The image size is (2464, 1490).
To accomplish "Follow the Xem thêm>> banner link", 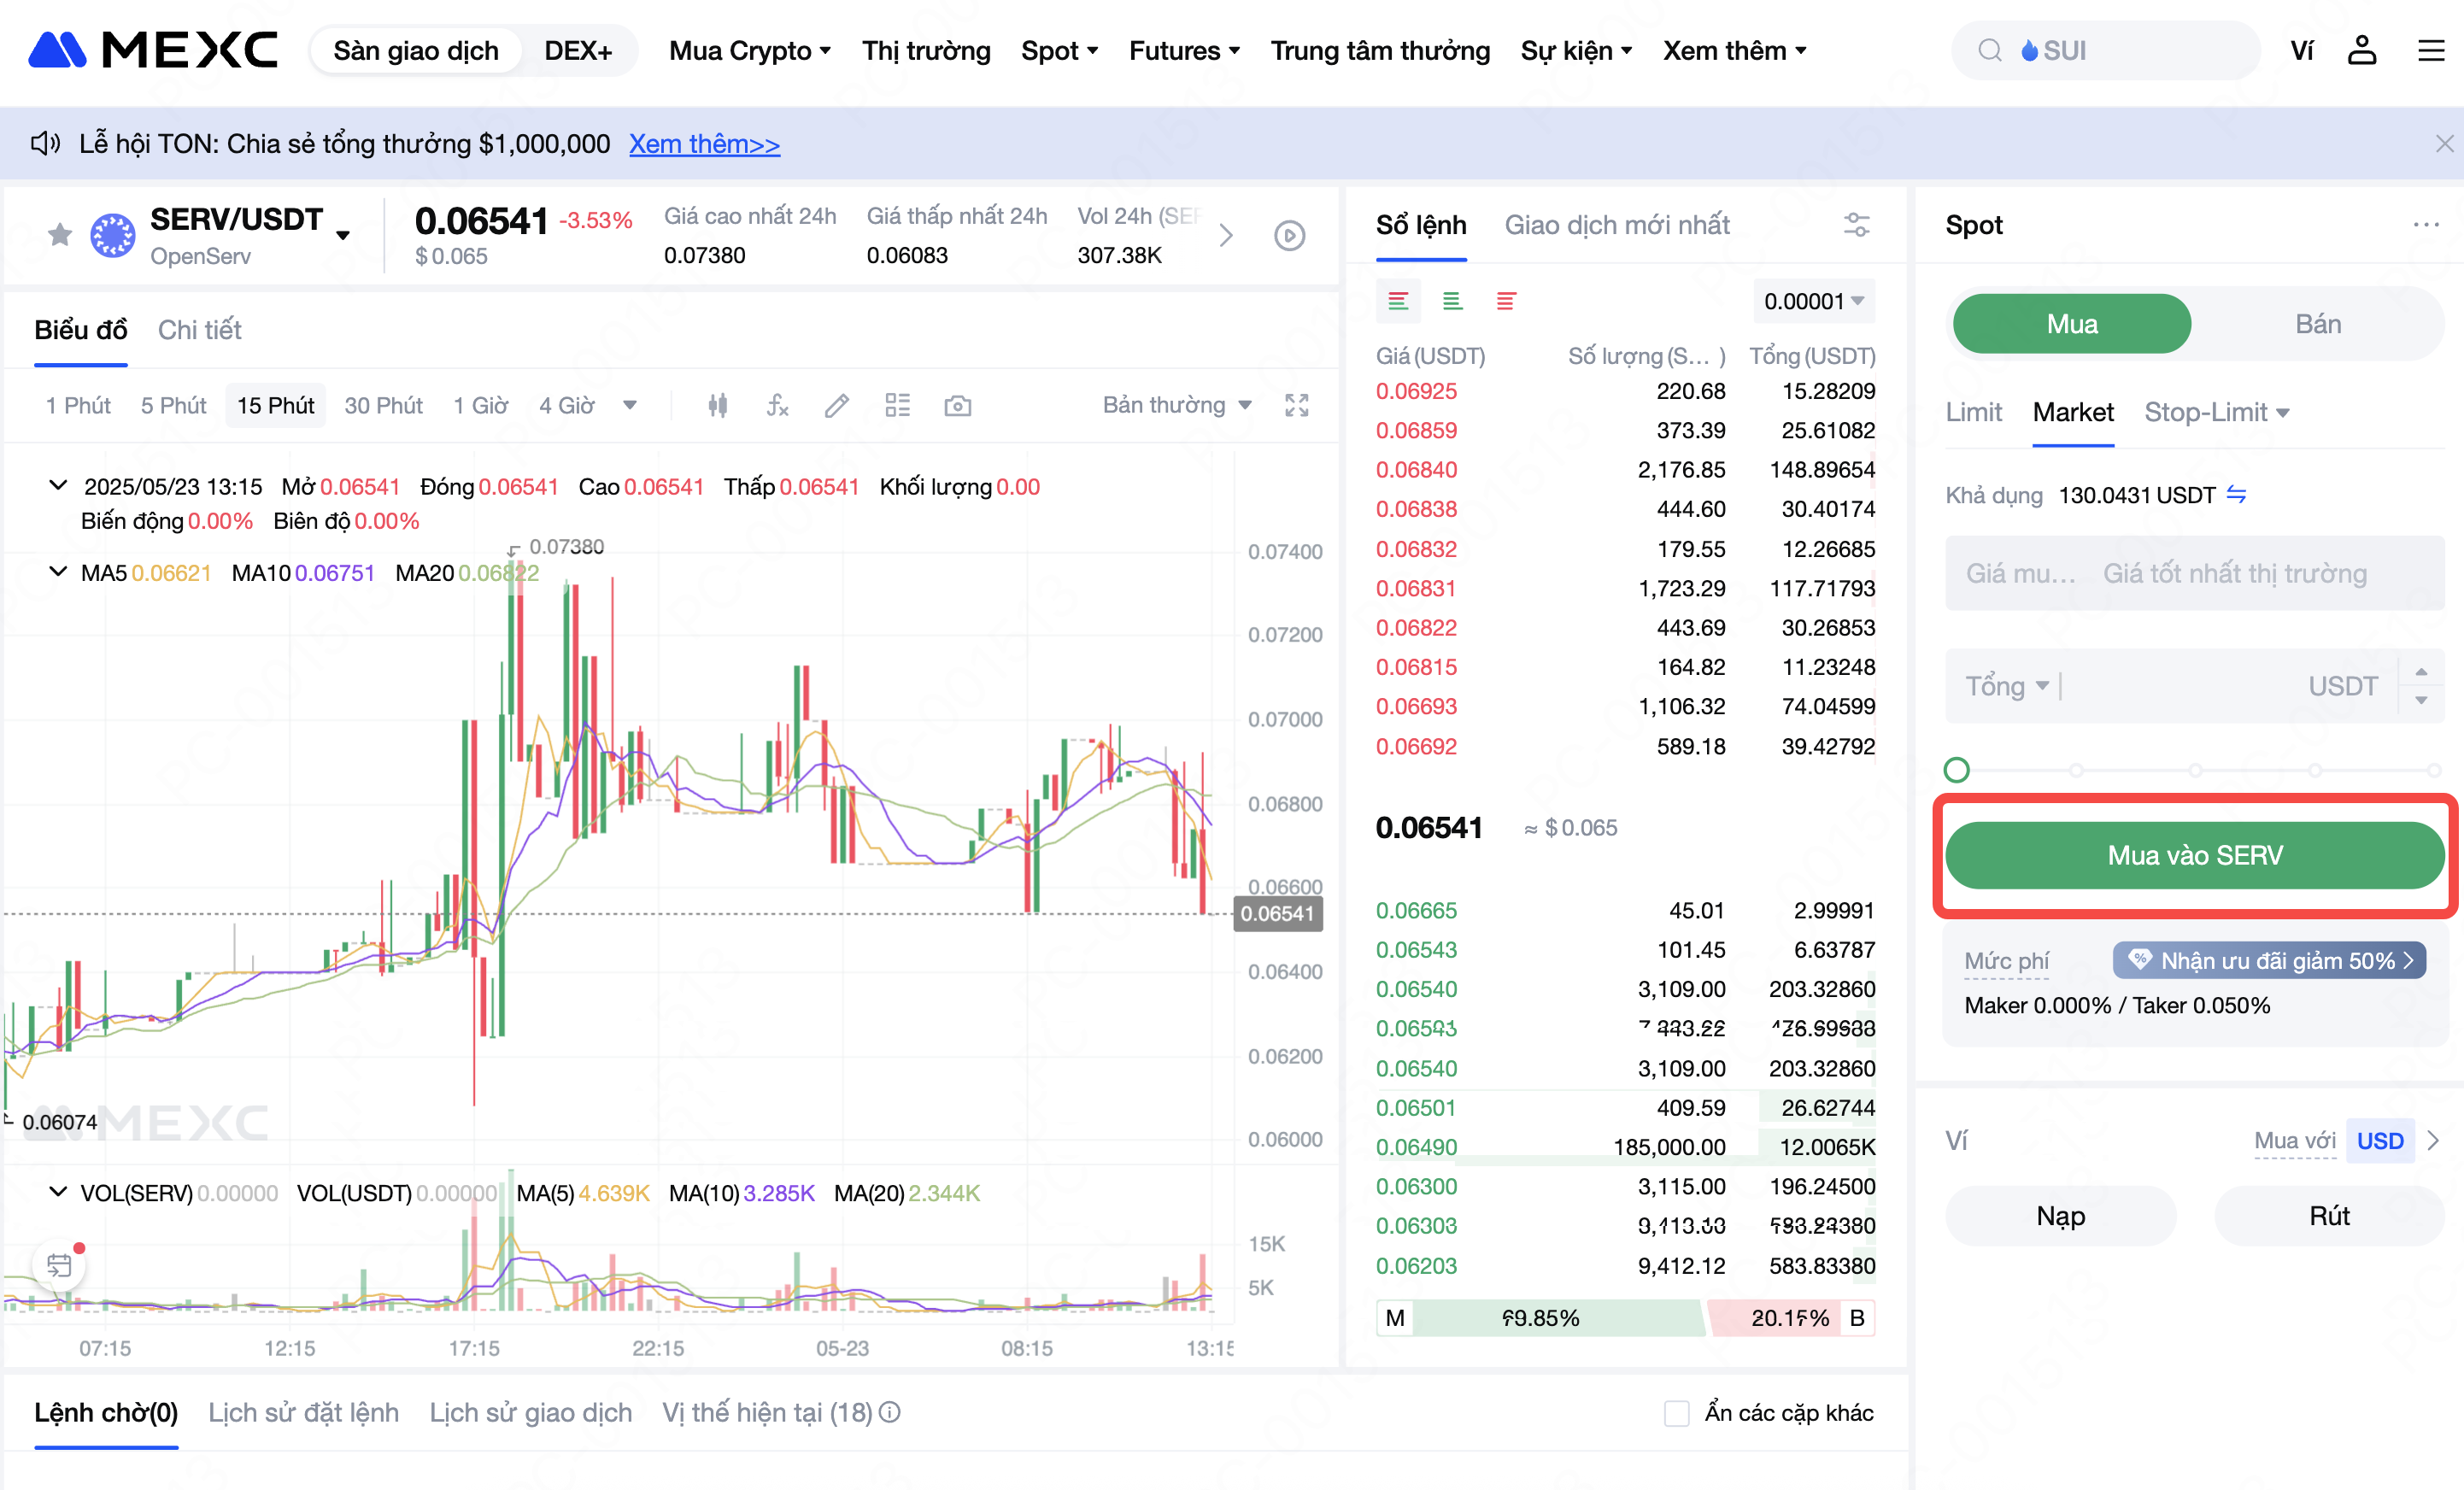I will (704, 144).
